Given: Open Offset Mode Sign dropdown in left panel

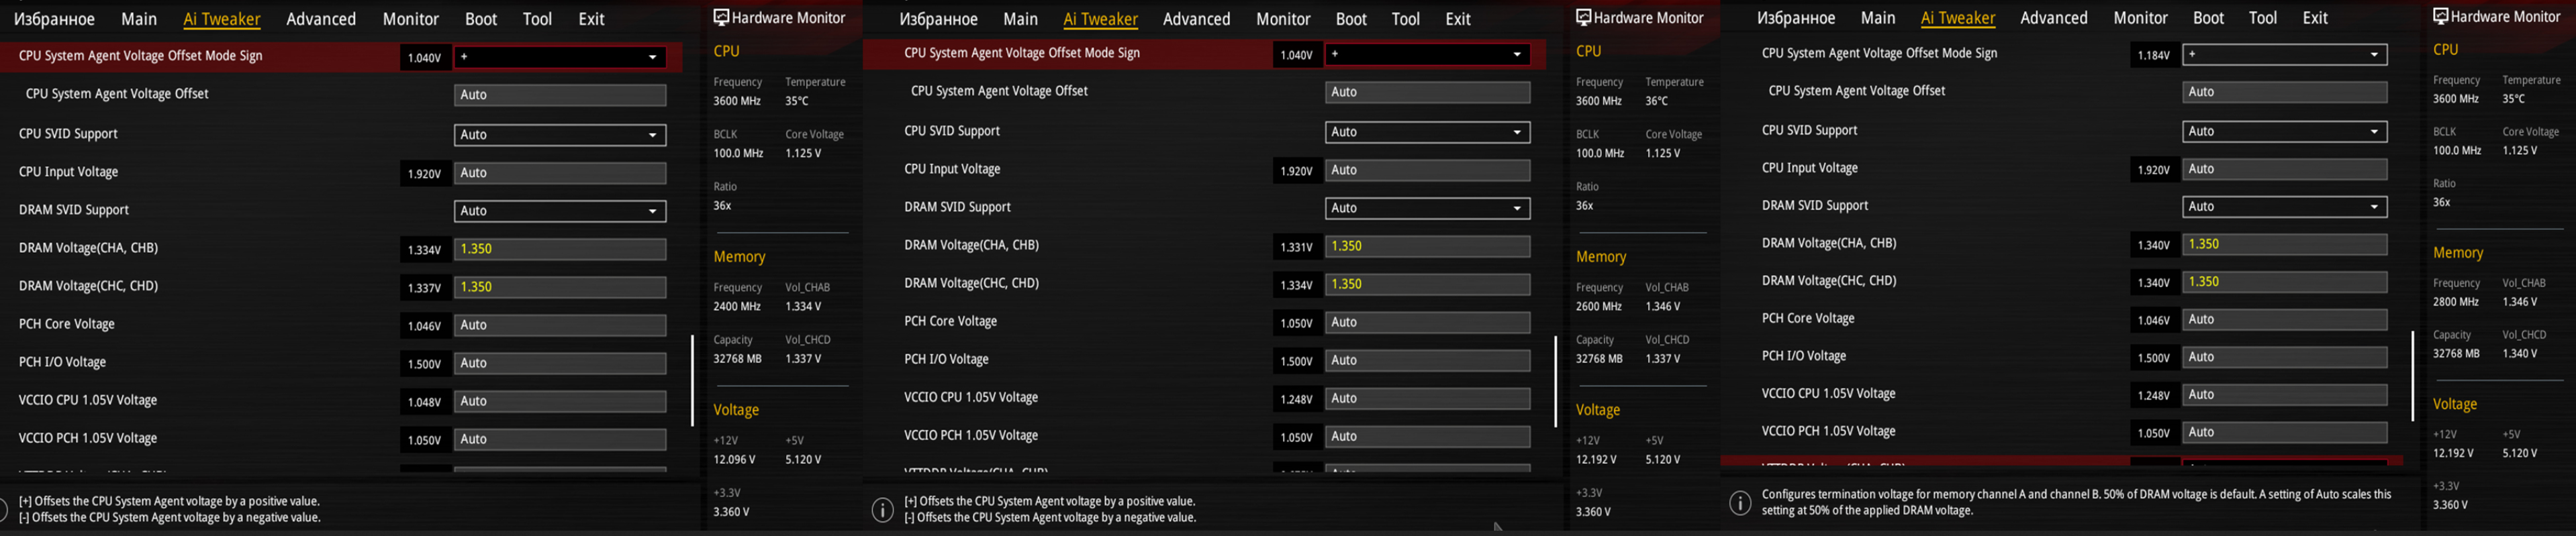Looking at the screenshot, I should tap(560, 57).
